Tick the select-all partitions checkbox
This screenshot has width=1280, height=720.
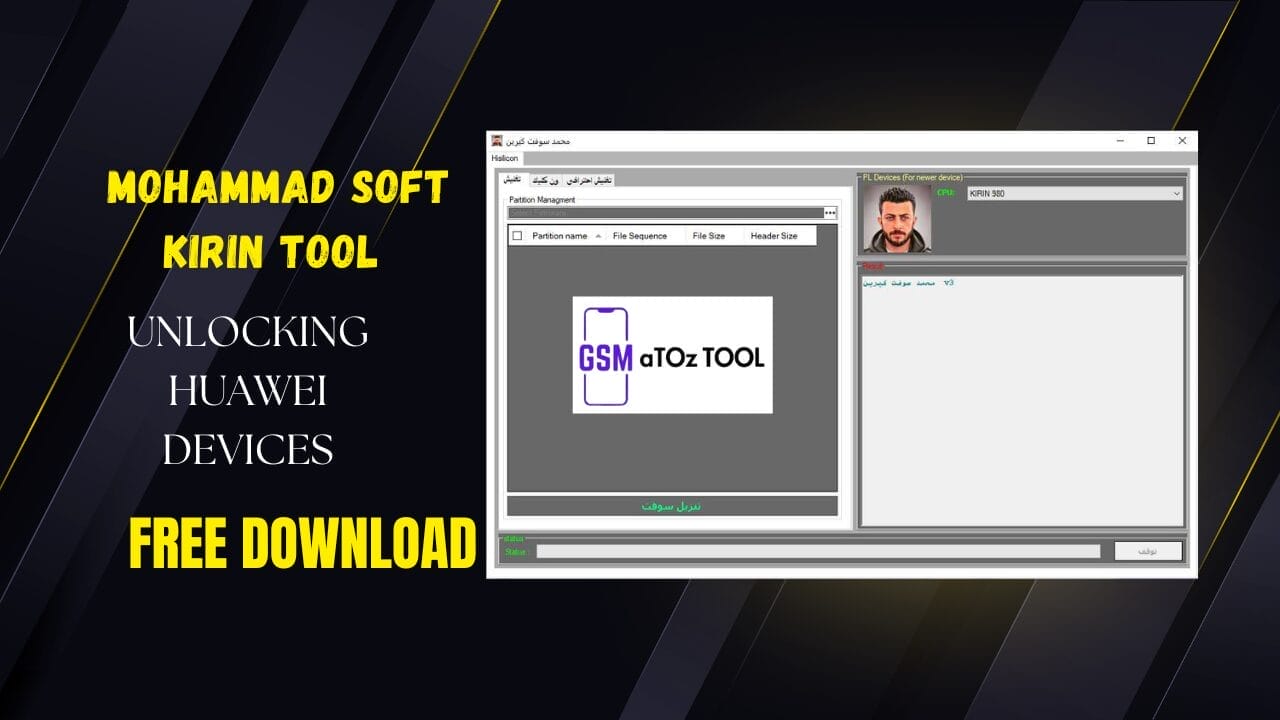tap(517, 236)
